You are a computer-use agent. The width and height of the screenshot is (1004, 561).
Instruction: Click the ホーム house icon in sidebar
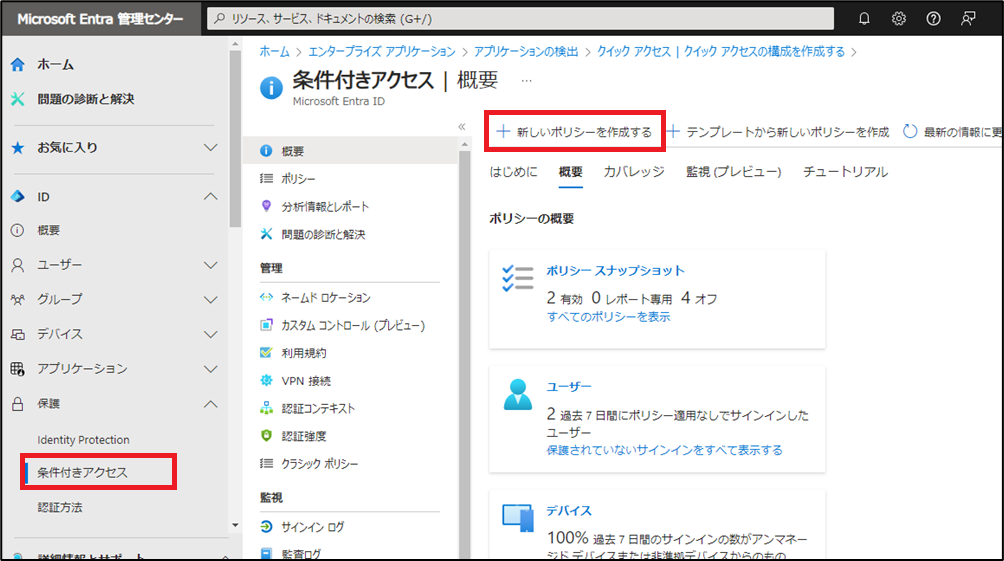coord(18,65)
